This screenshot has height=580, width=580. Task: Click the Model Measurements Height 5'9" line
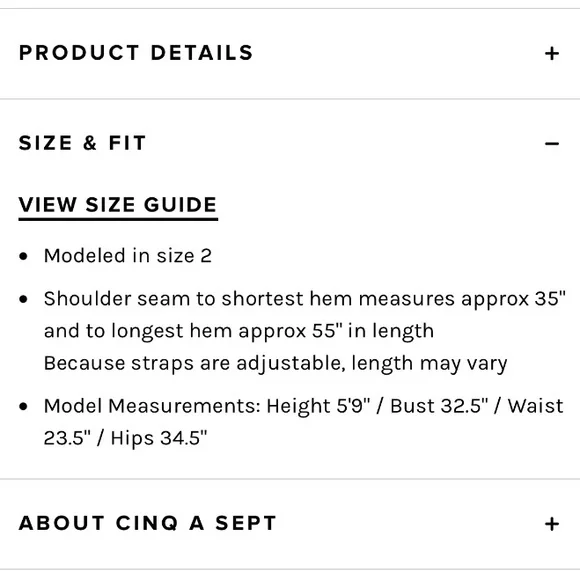tap(304, 406)
